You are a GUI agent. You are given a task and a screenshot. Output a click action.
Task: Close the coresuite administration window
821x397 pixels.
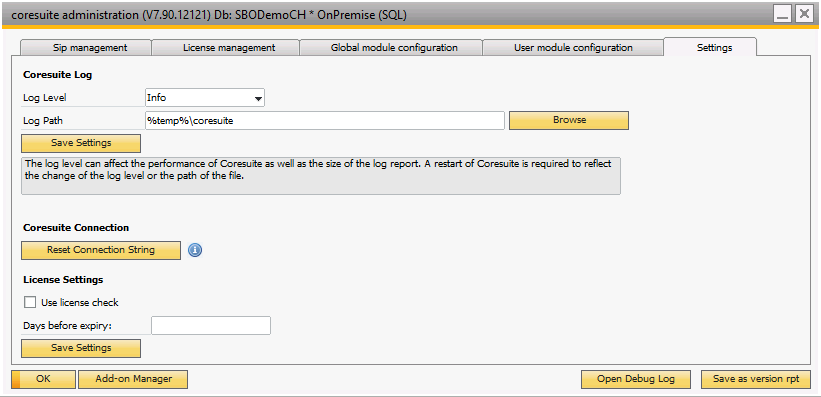pyautogui.click(x=804, y=14)
